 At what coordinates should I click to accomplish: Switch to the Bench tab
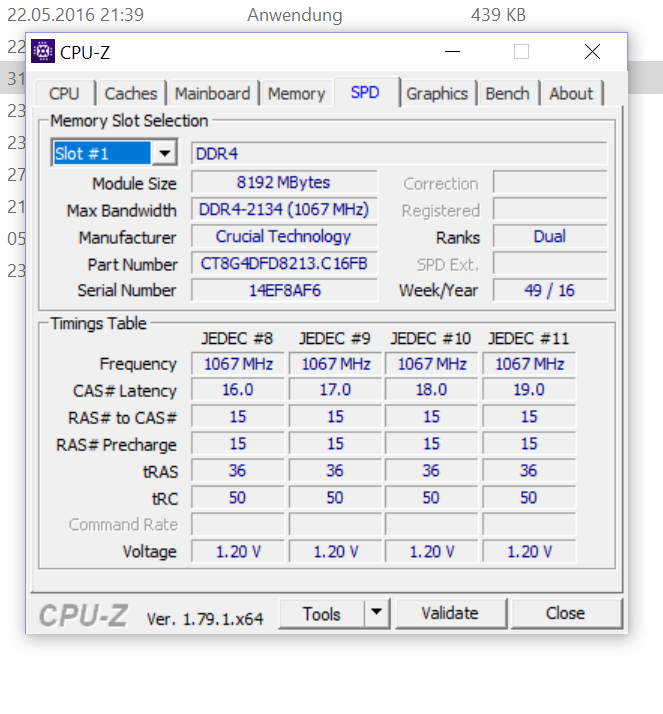pos(507,93)
